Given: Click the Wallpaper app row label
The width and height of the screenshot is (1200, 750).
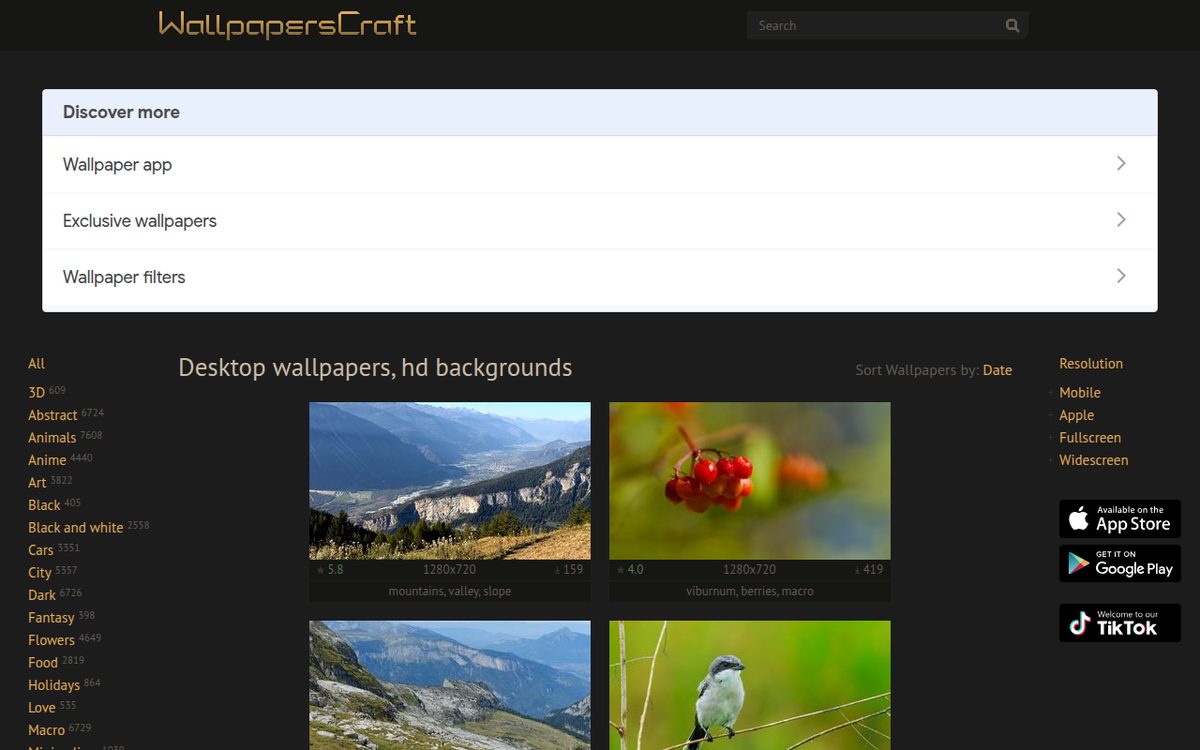Looking at the screenshot, I should (x=117, y=165).
